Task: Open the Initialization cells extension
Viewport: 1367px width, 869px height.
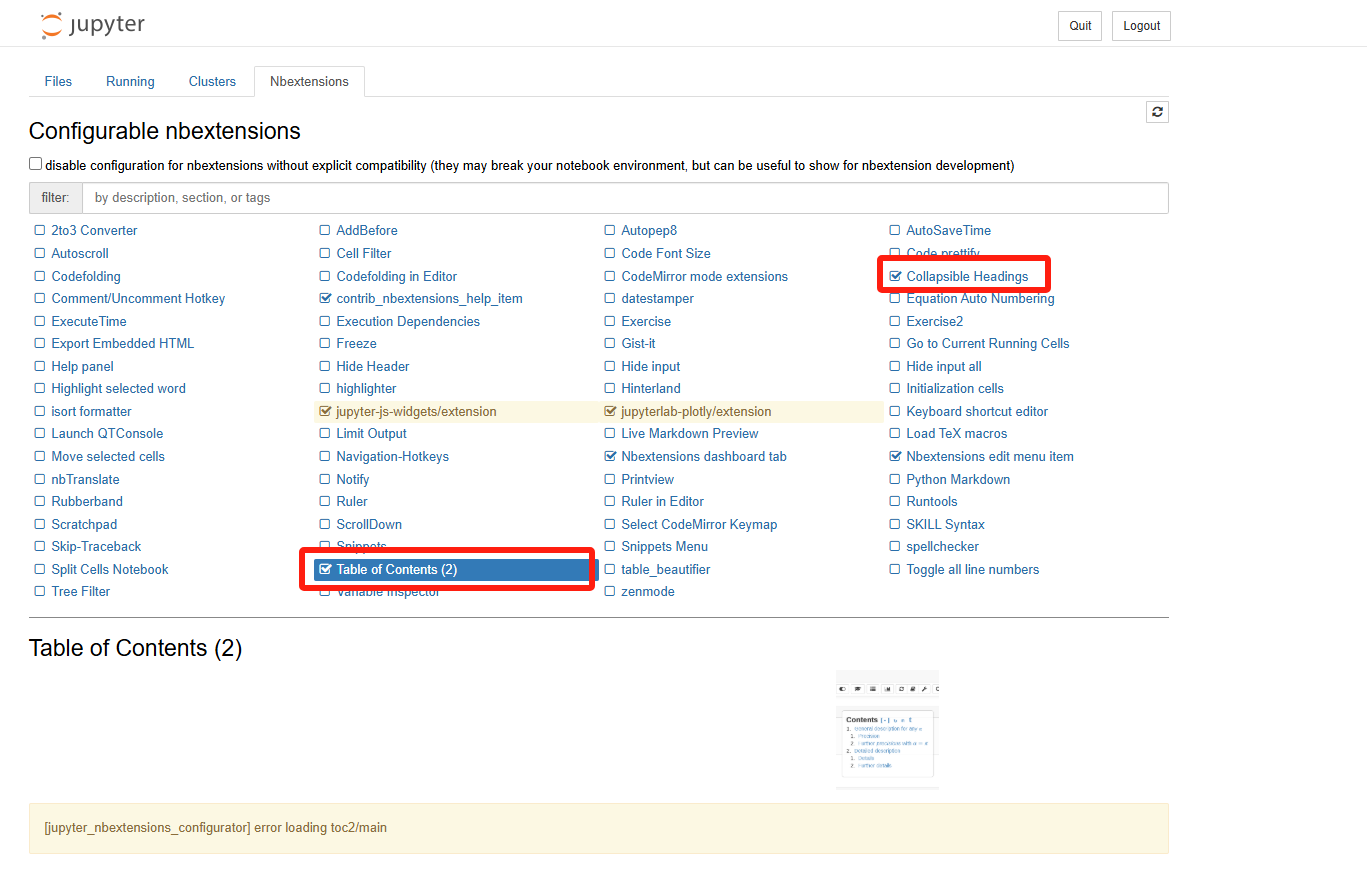Action: pos(955,389)
